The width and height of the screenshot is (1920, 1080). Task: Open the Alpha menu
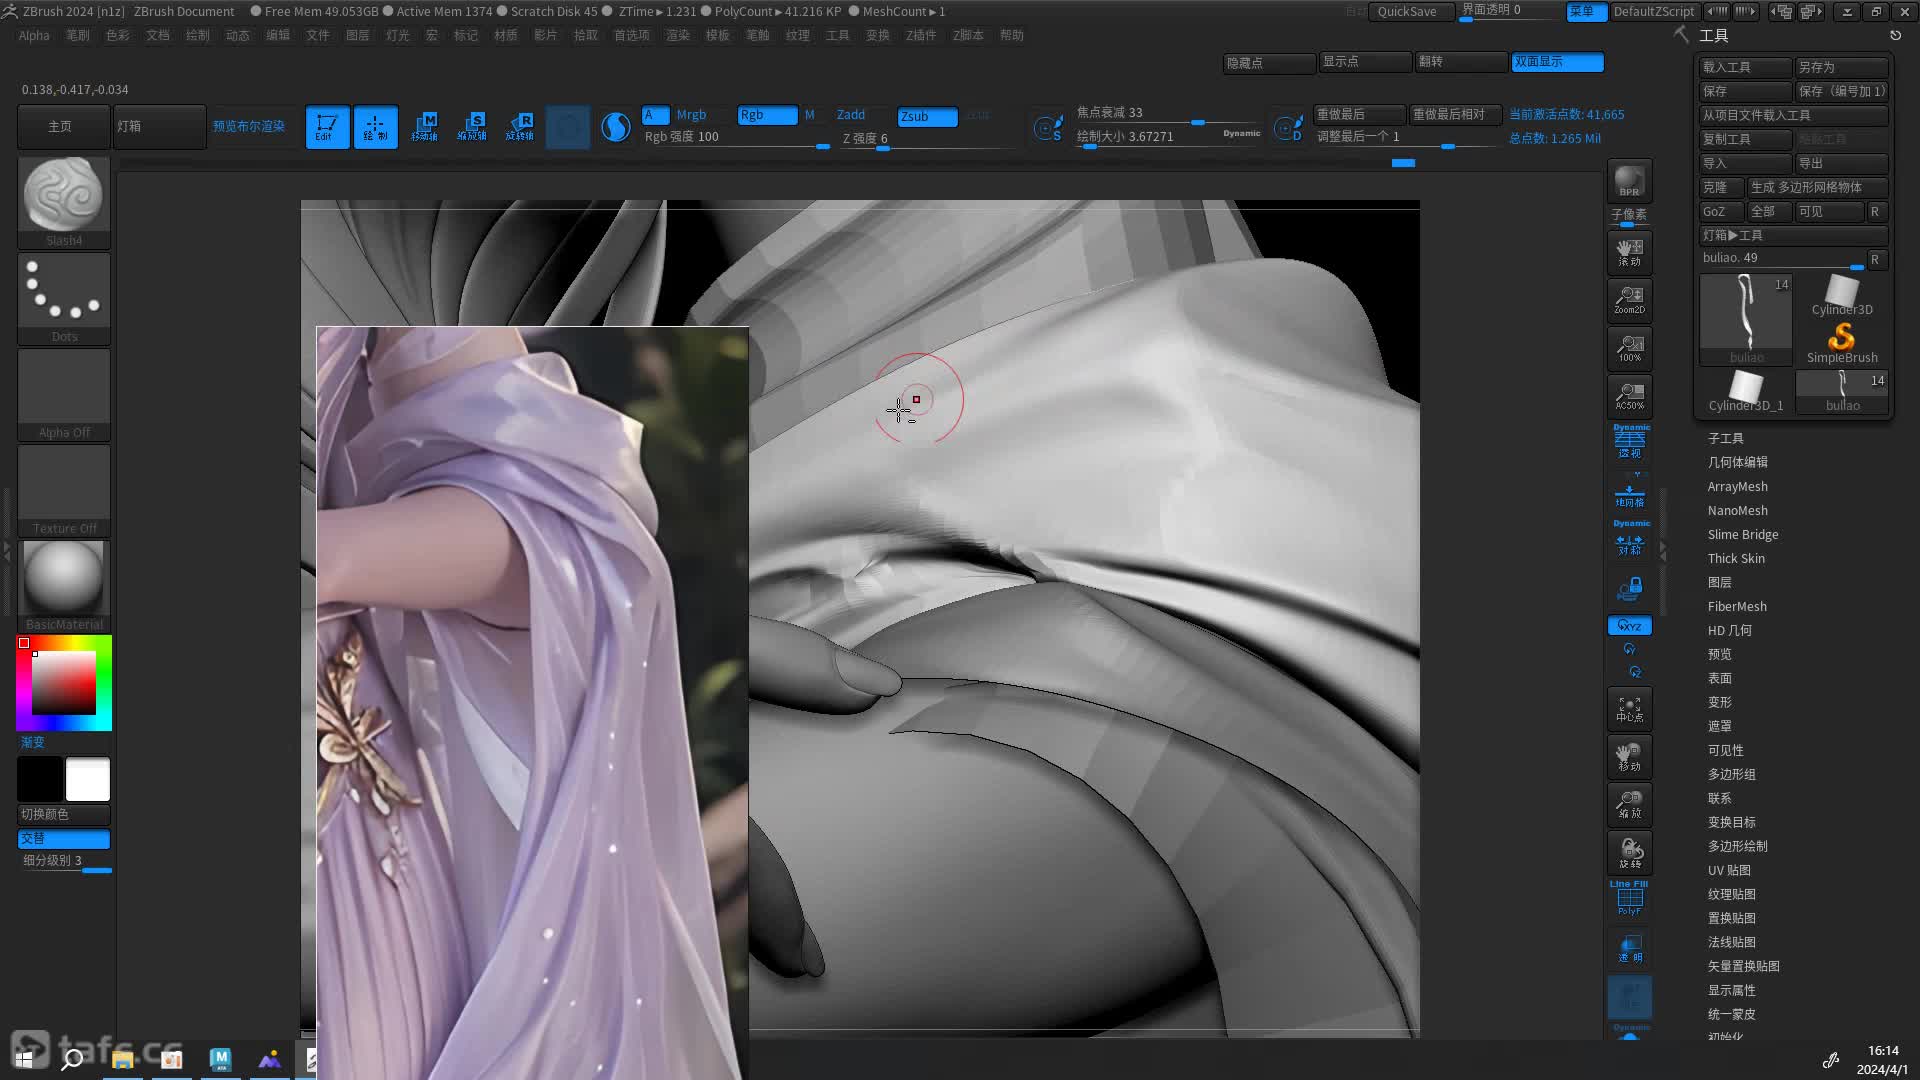pyautogui.click(x=34, y=35)
